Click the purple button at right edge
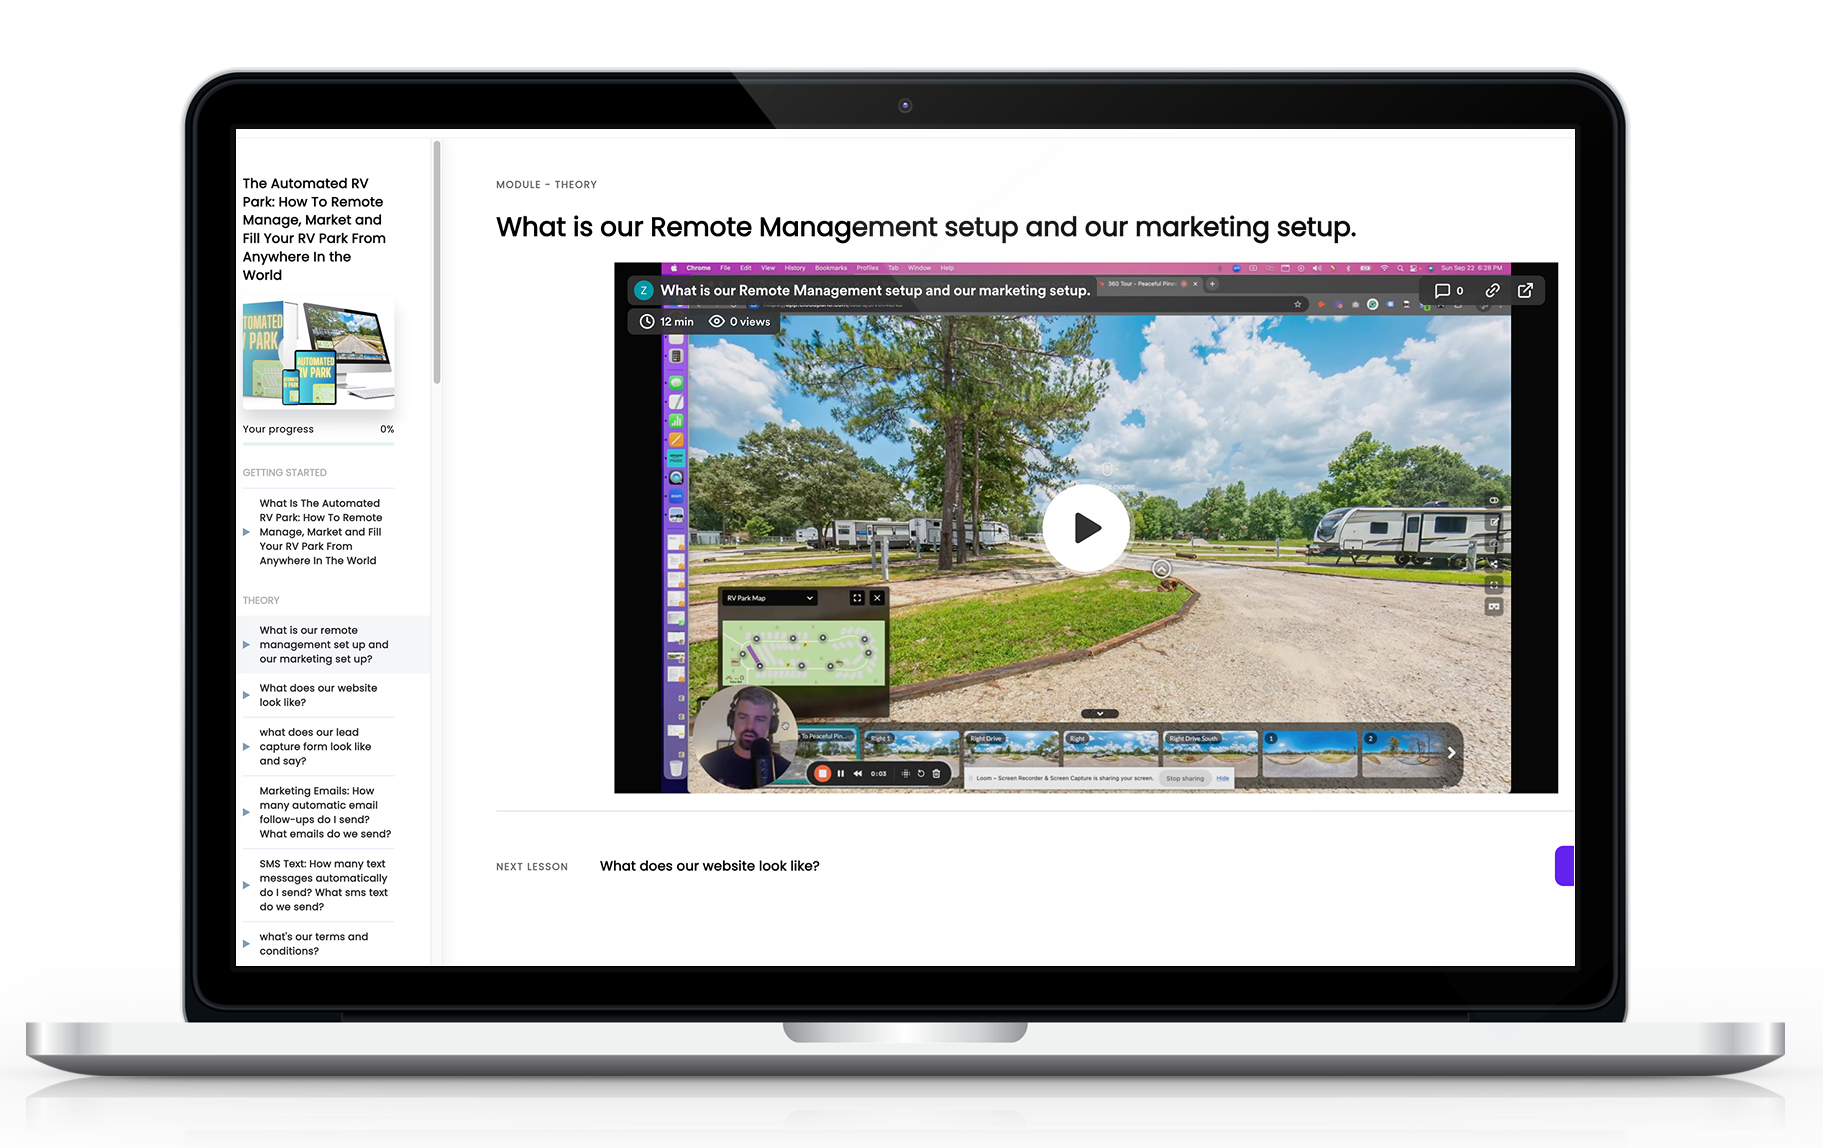This screenshot has height=1148, width=1823. tap(1564, 866)
